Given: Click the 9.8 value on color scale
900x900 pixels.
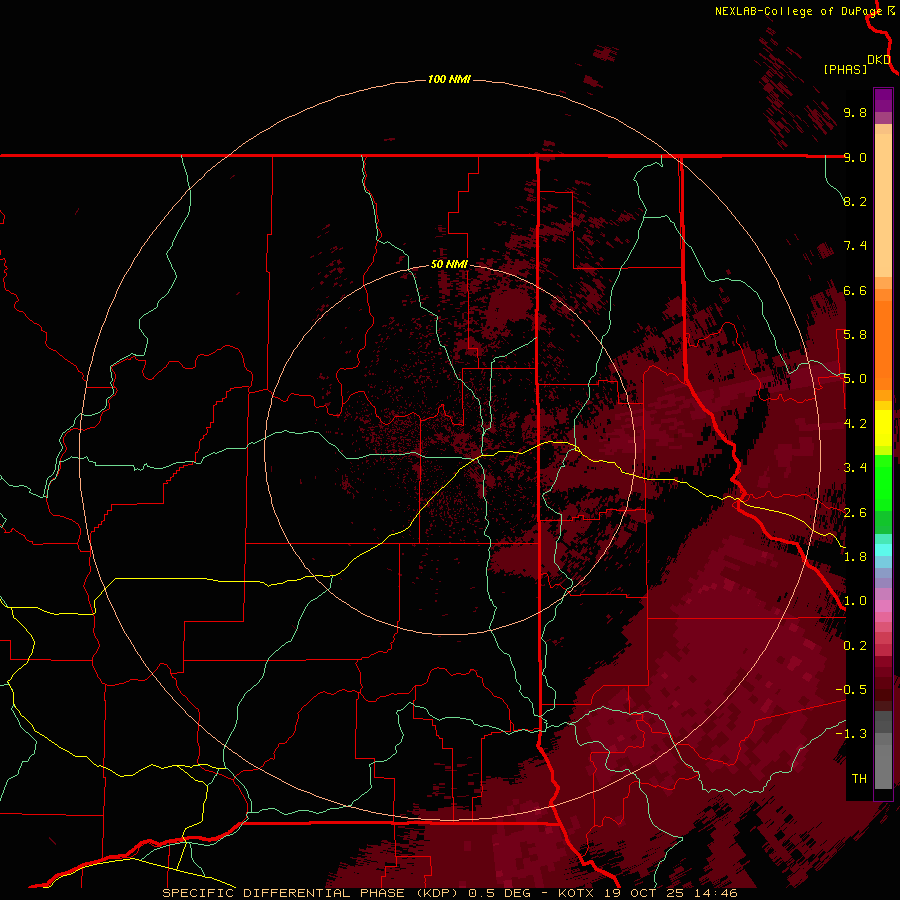Looking at the screenshot, I should (x=855, y=112).
